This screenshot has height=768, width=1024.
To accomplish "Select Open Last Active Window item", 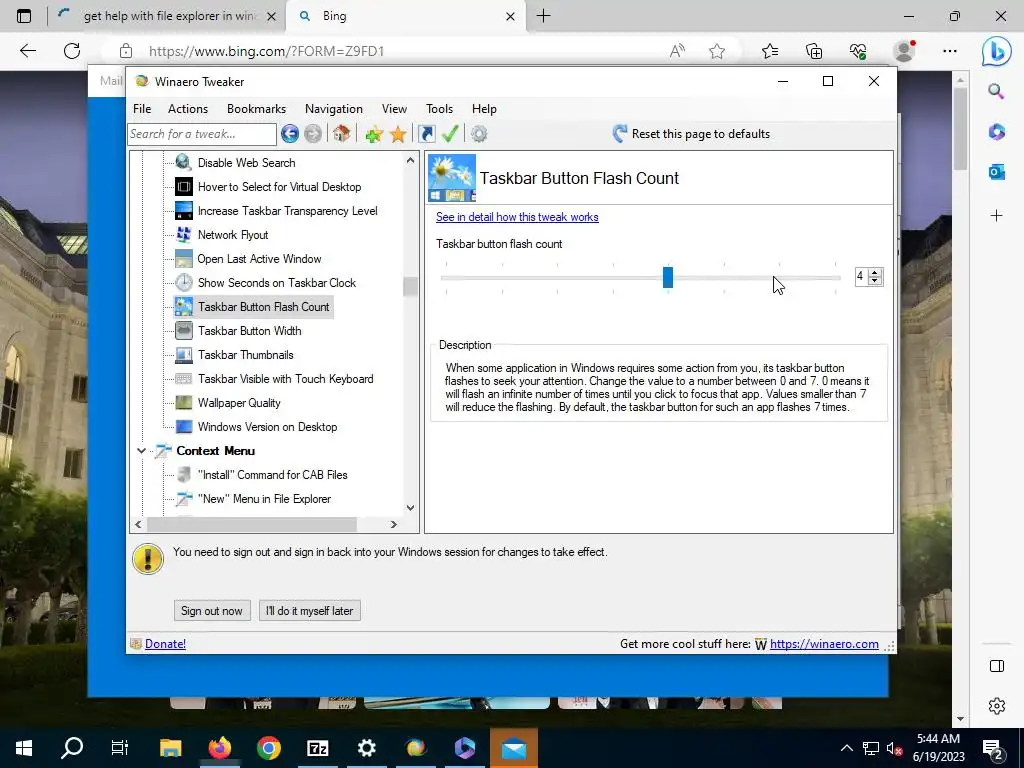I will tap(259, 259).
